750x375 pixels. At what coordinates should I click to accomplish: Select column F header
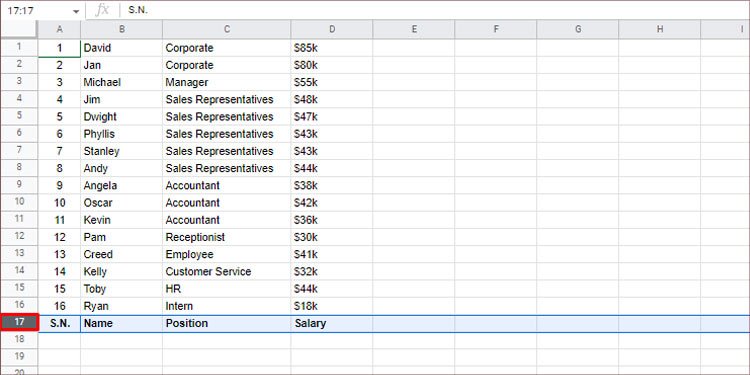(x=496, y=30)
